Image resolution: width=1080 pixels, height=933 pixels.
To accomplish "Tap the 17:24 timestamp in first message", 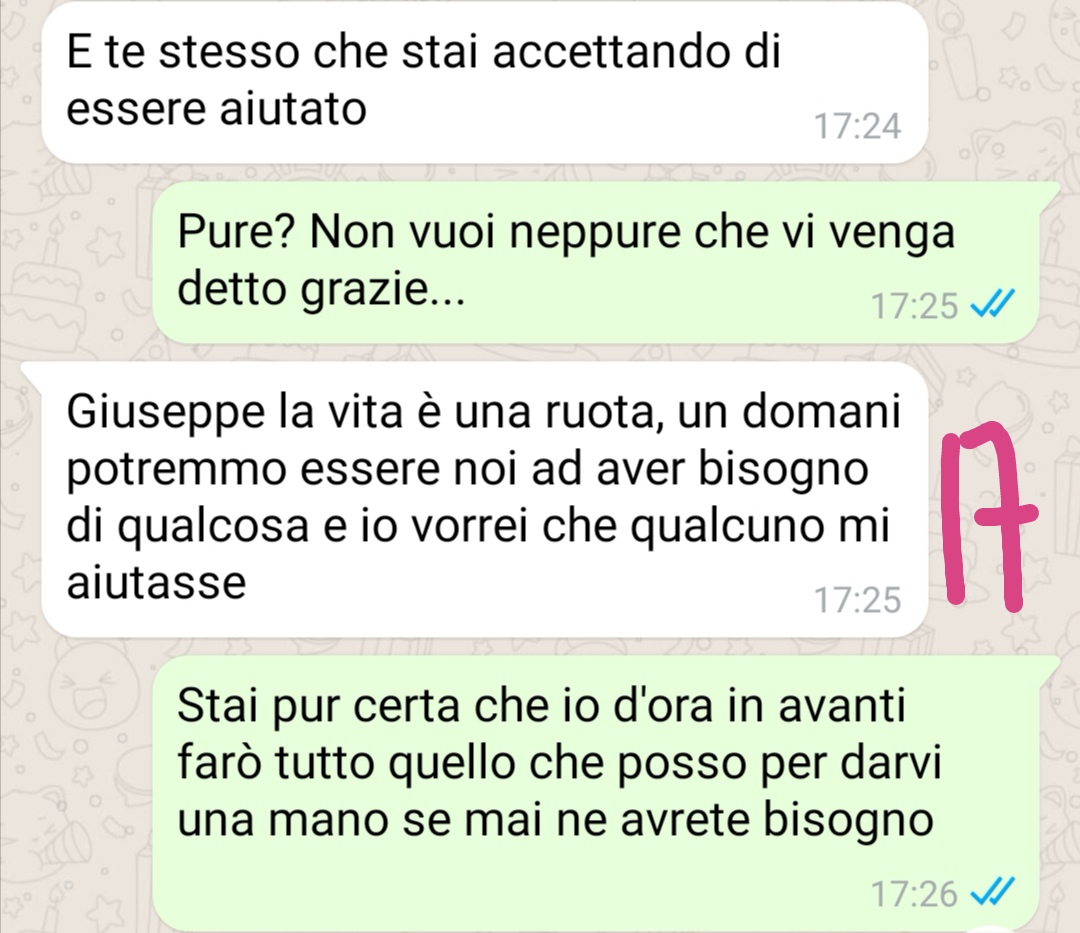I will point(857,126).
